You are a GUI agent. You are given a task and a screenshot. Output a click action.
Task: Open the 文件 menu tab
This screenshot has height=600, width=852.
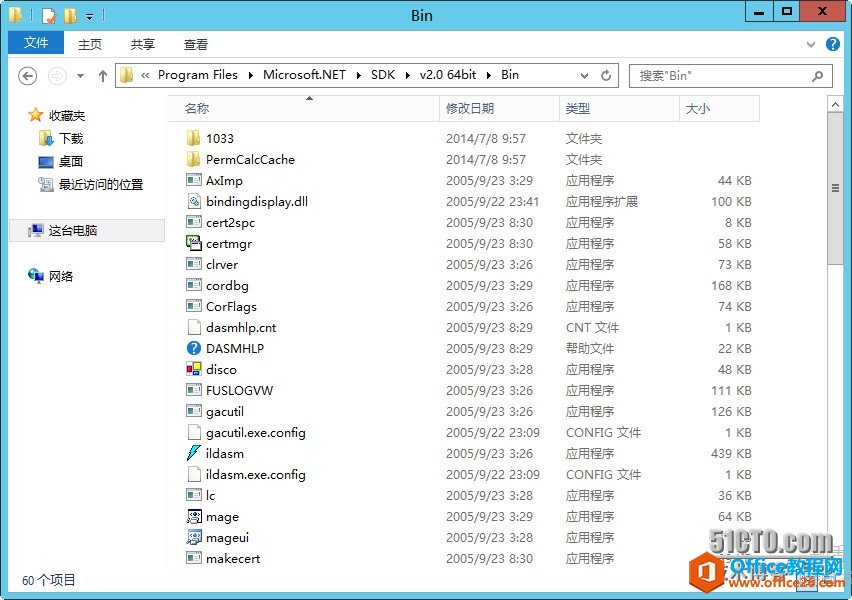[x=36, y=43]
